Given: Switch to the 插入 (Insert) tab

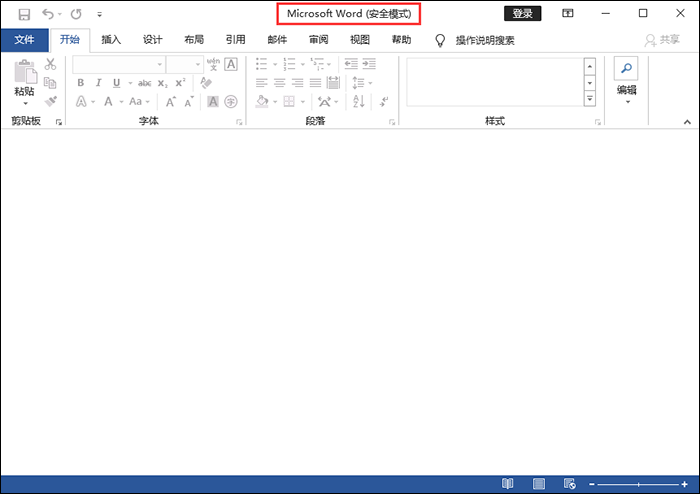Looking at the screenshot, I should point(111,40).
